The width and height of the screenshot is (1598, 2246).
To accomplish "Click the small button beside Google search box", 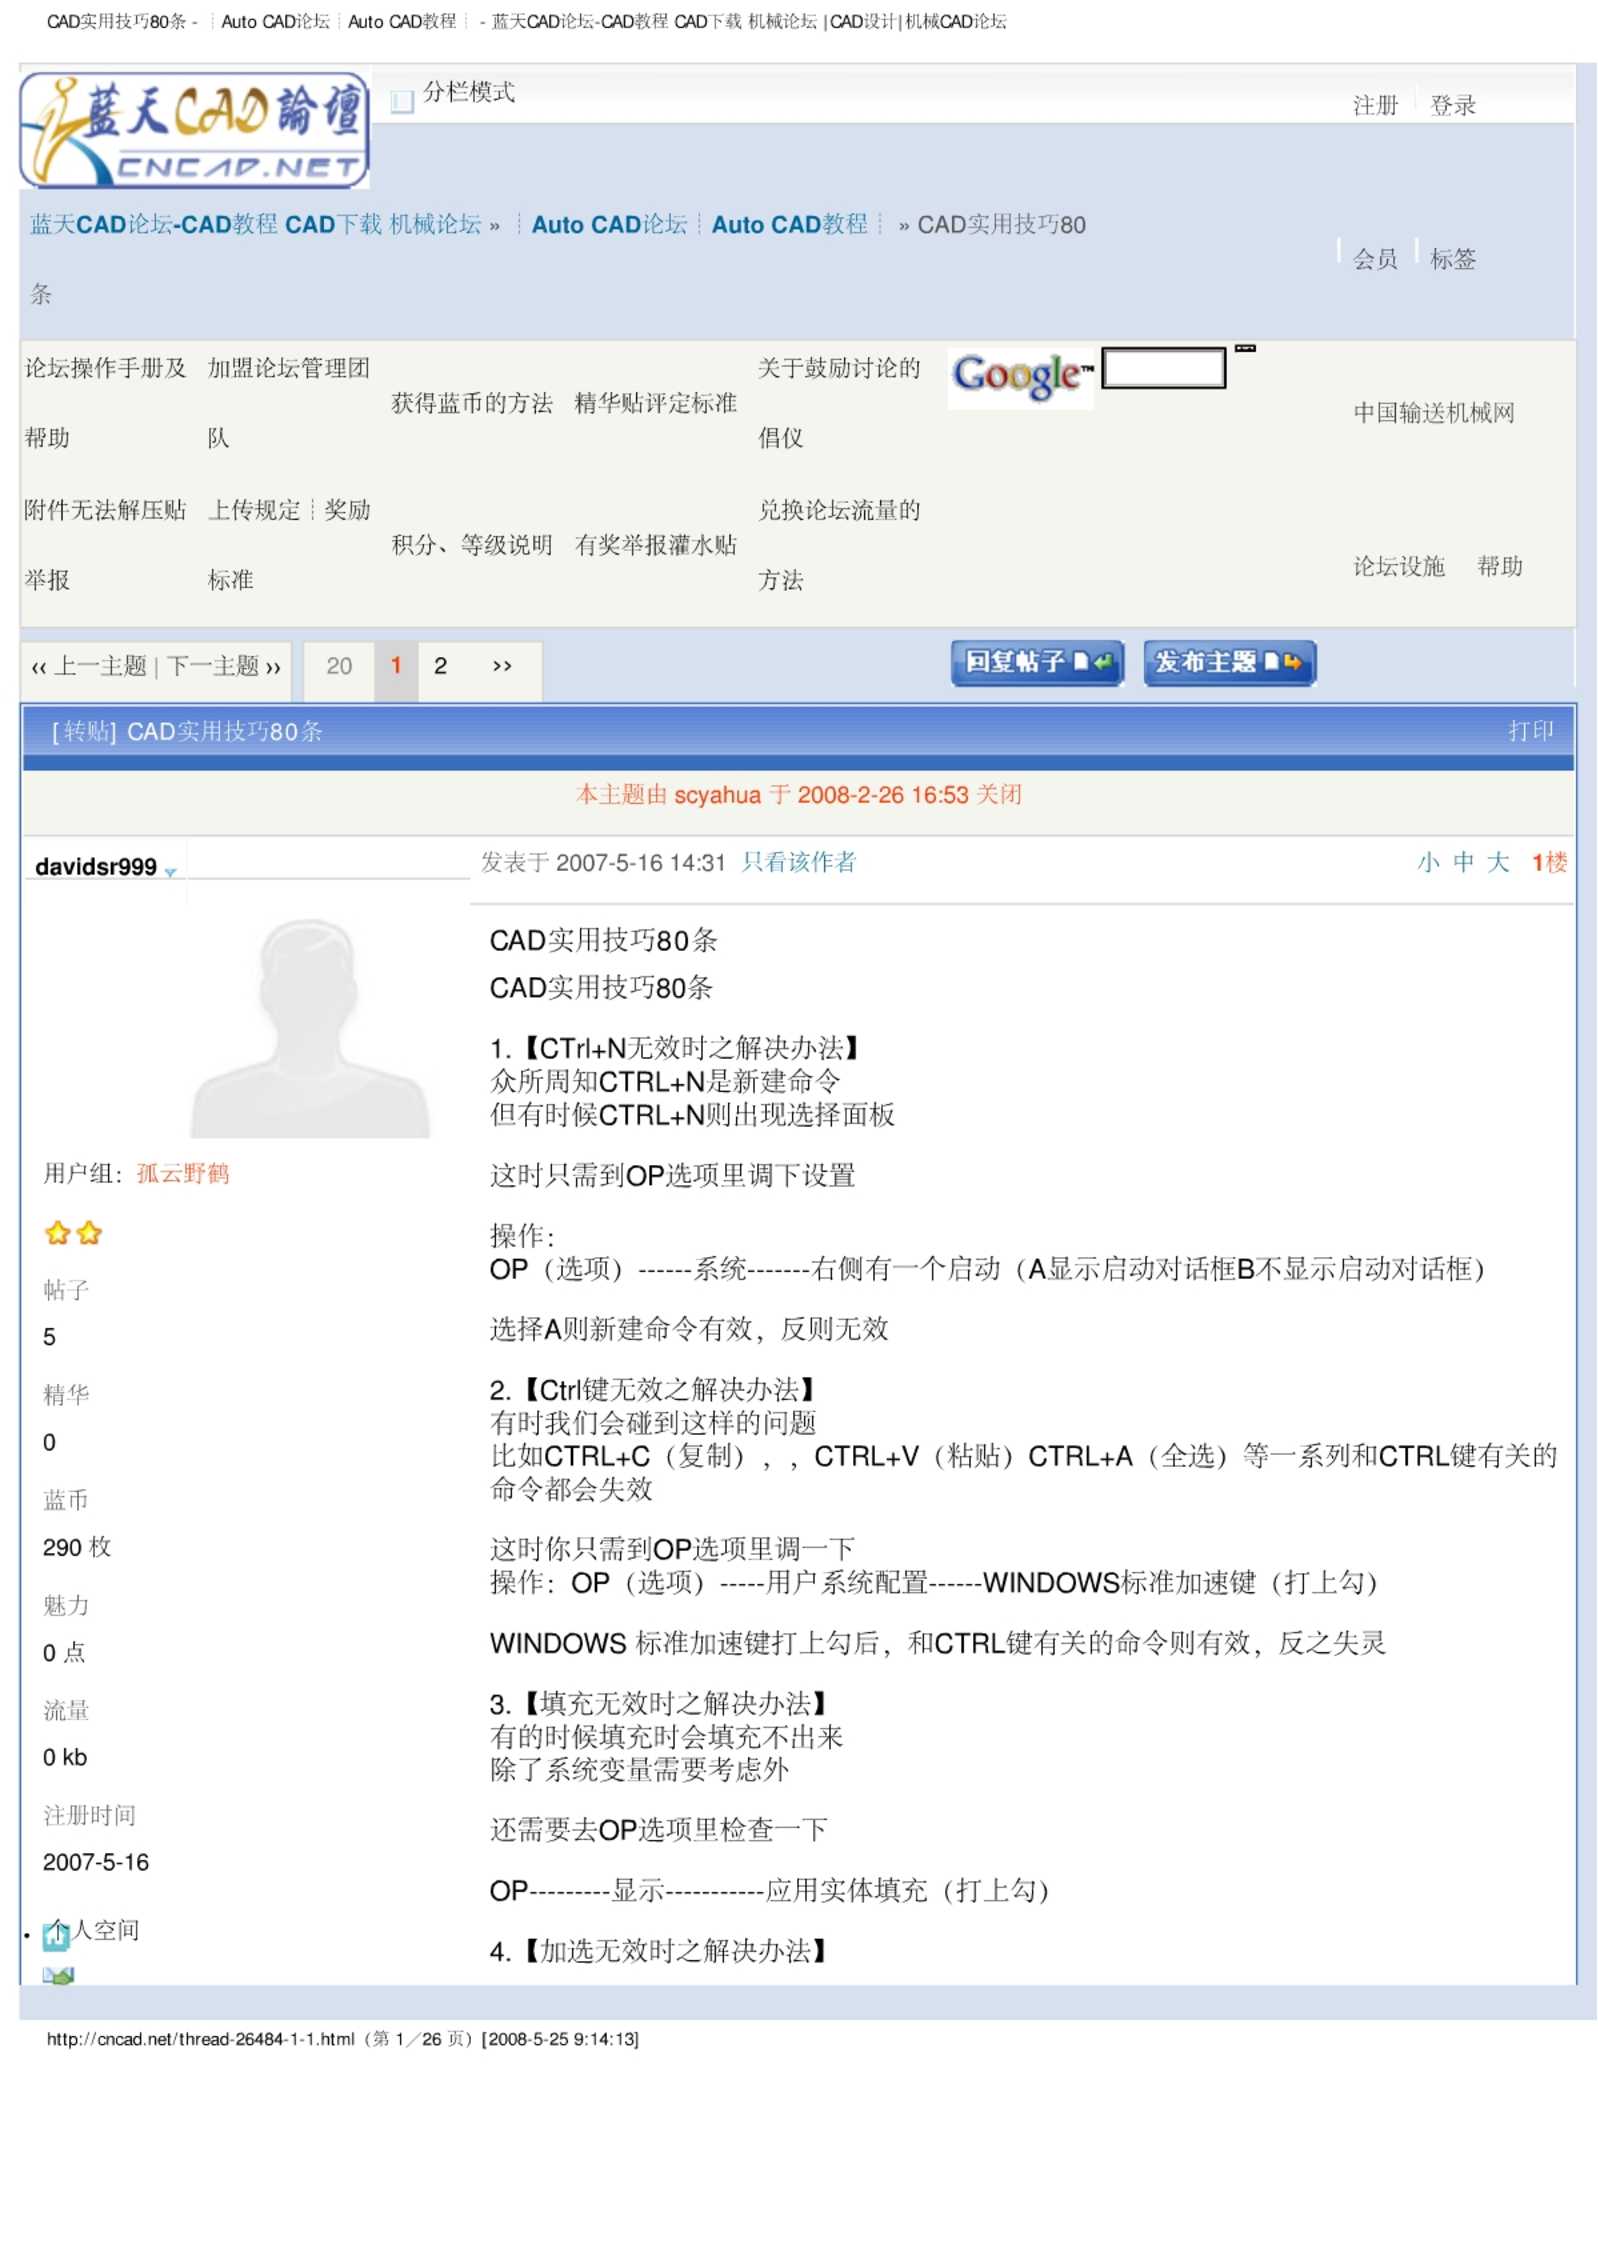I will [x=1245, y=348].
